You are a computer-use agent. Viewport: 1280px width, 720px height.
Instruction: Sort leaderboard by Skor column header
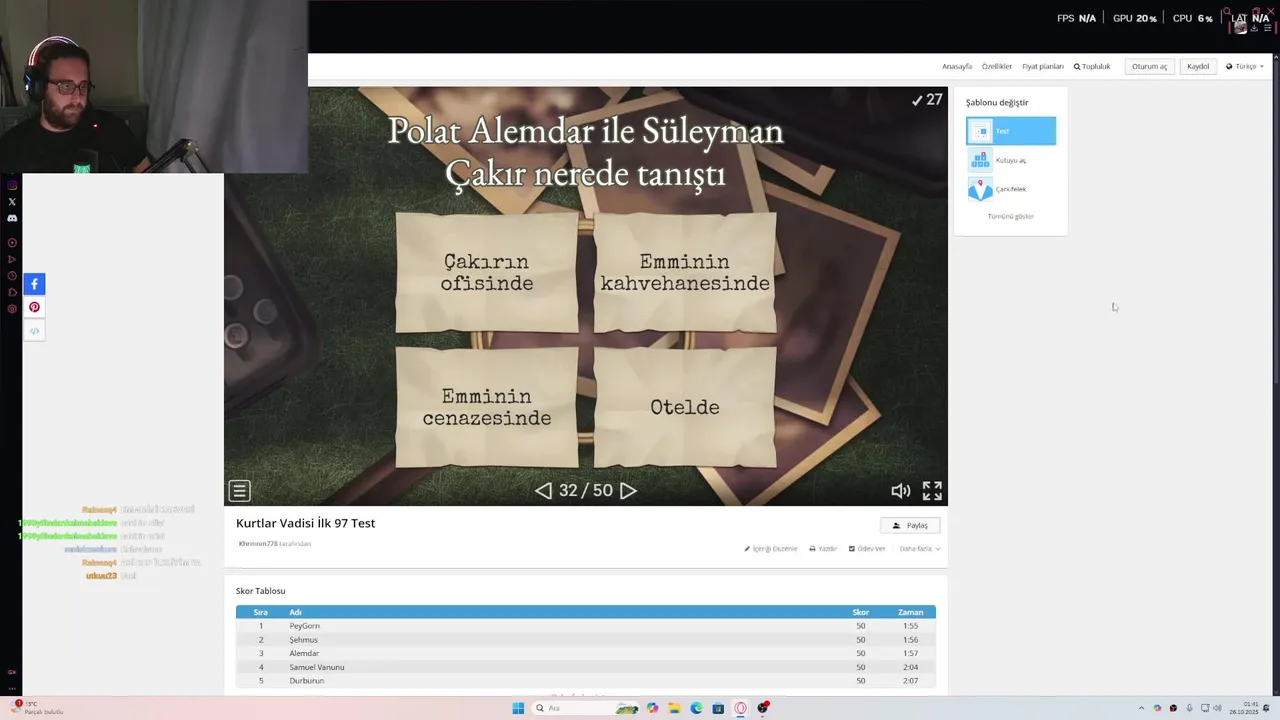[860, 612]
